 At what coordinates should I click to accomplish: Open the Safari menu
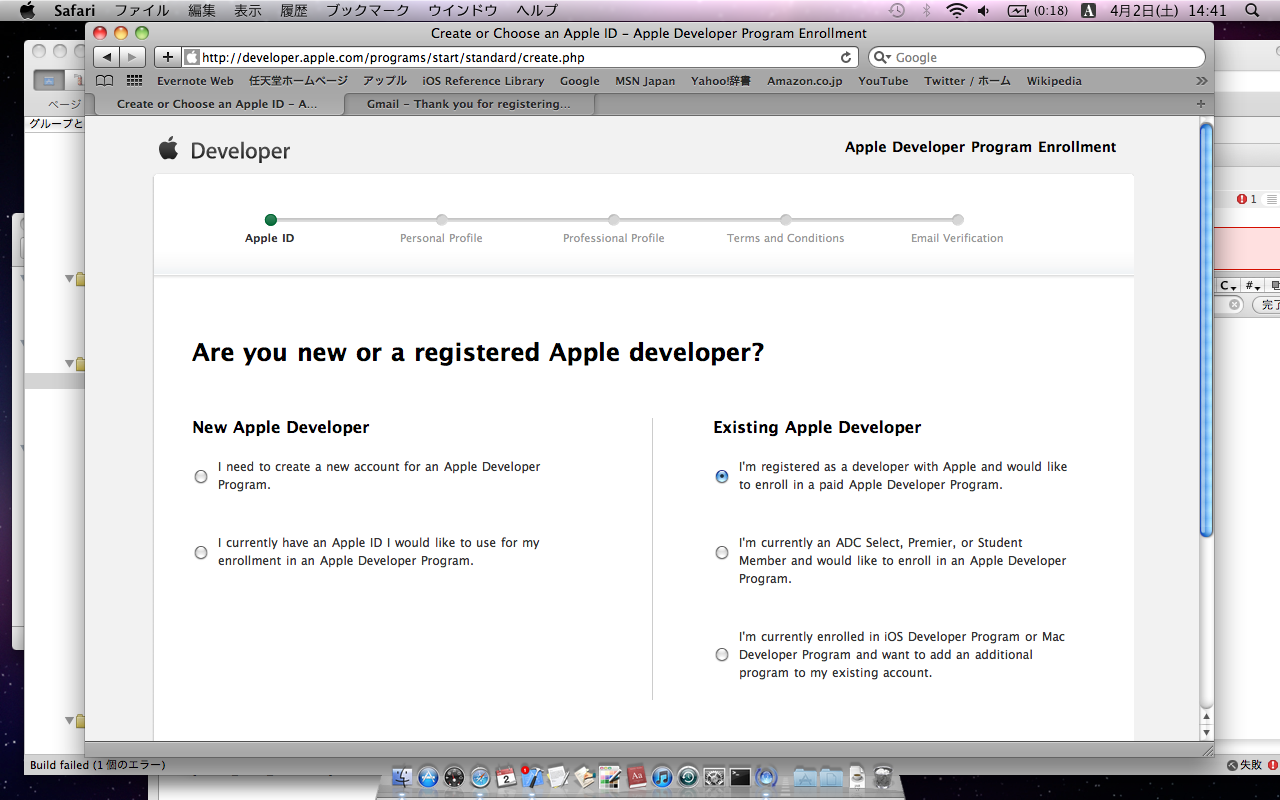point(74,11)
